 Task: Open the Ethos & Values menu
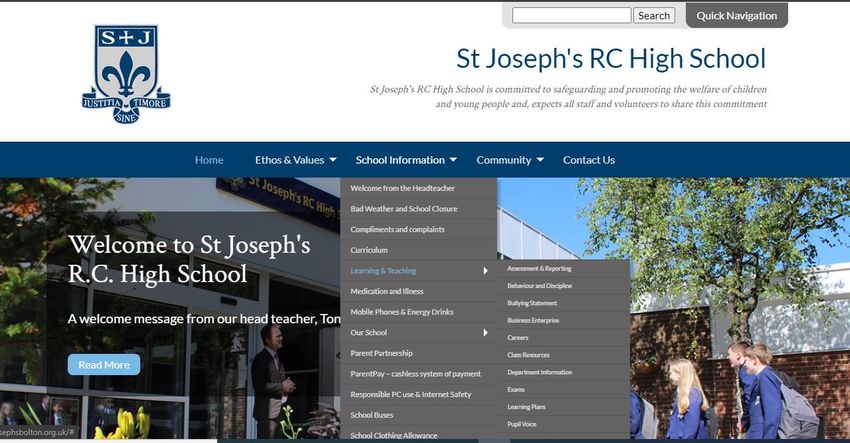[x=289, y=160]
